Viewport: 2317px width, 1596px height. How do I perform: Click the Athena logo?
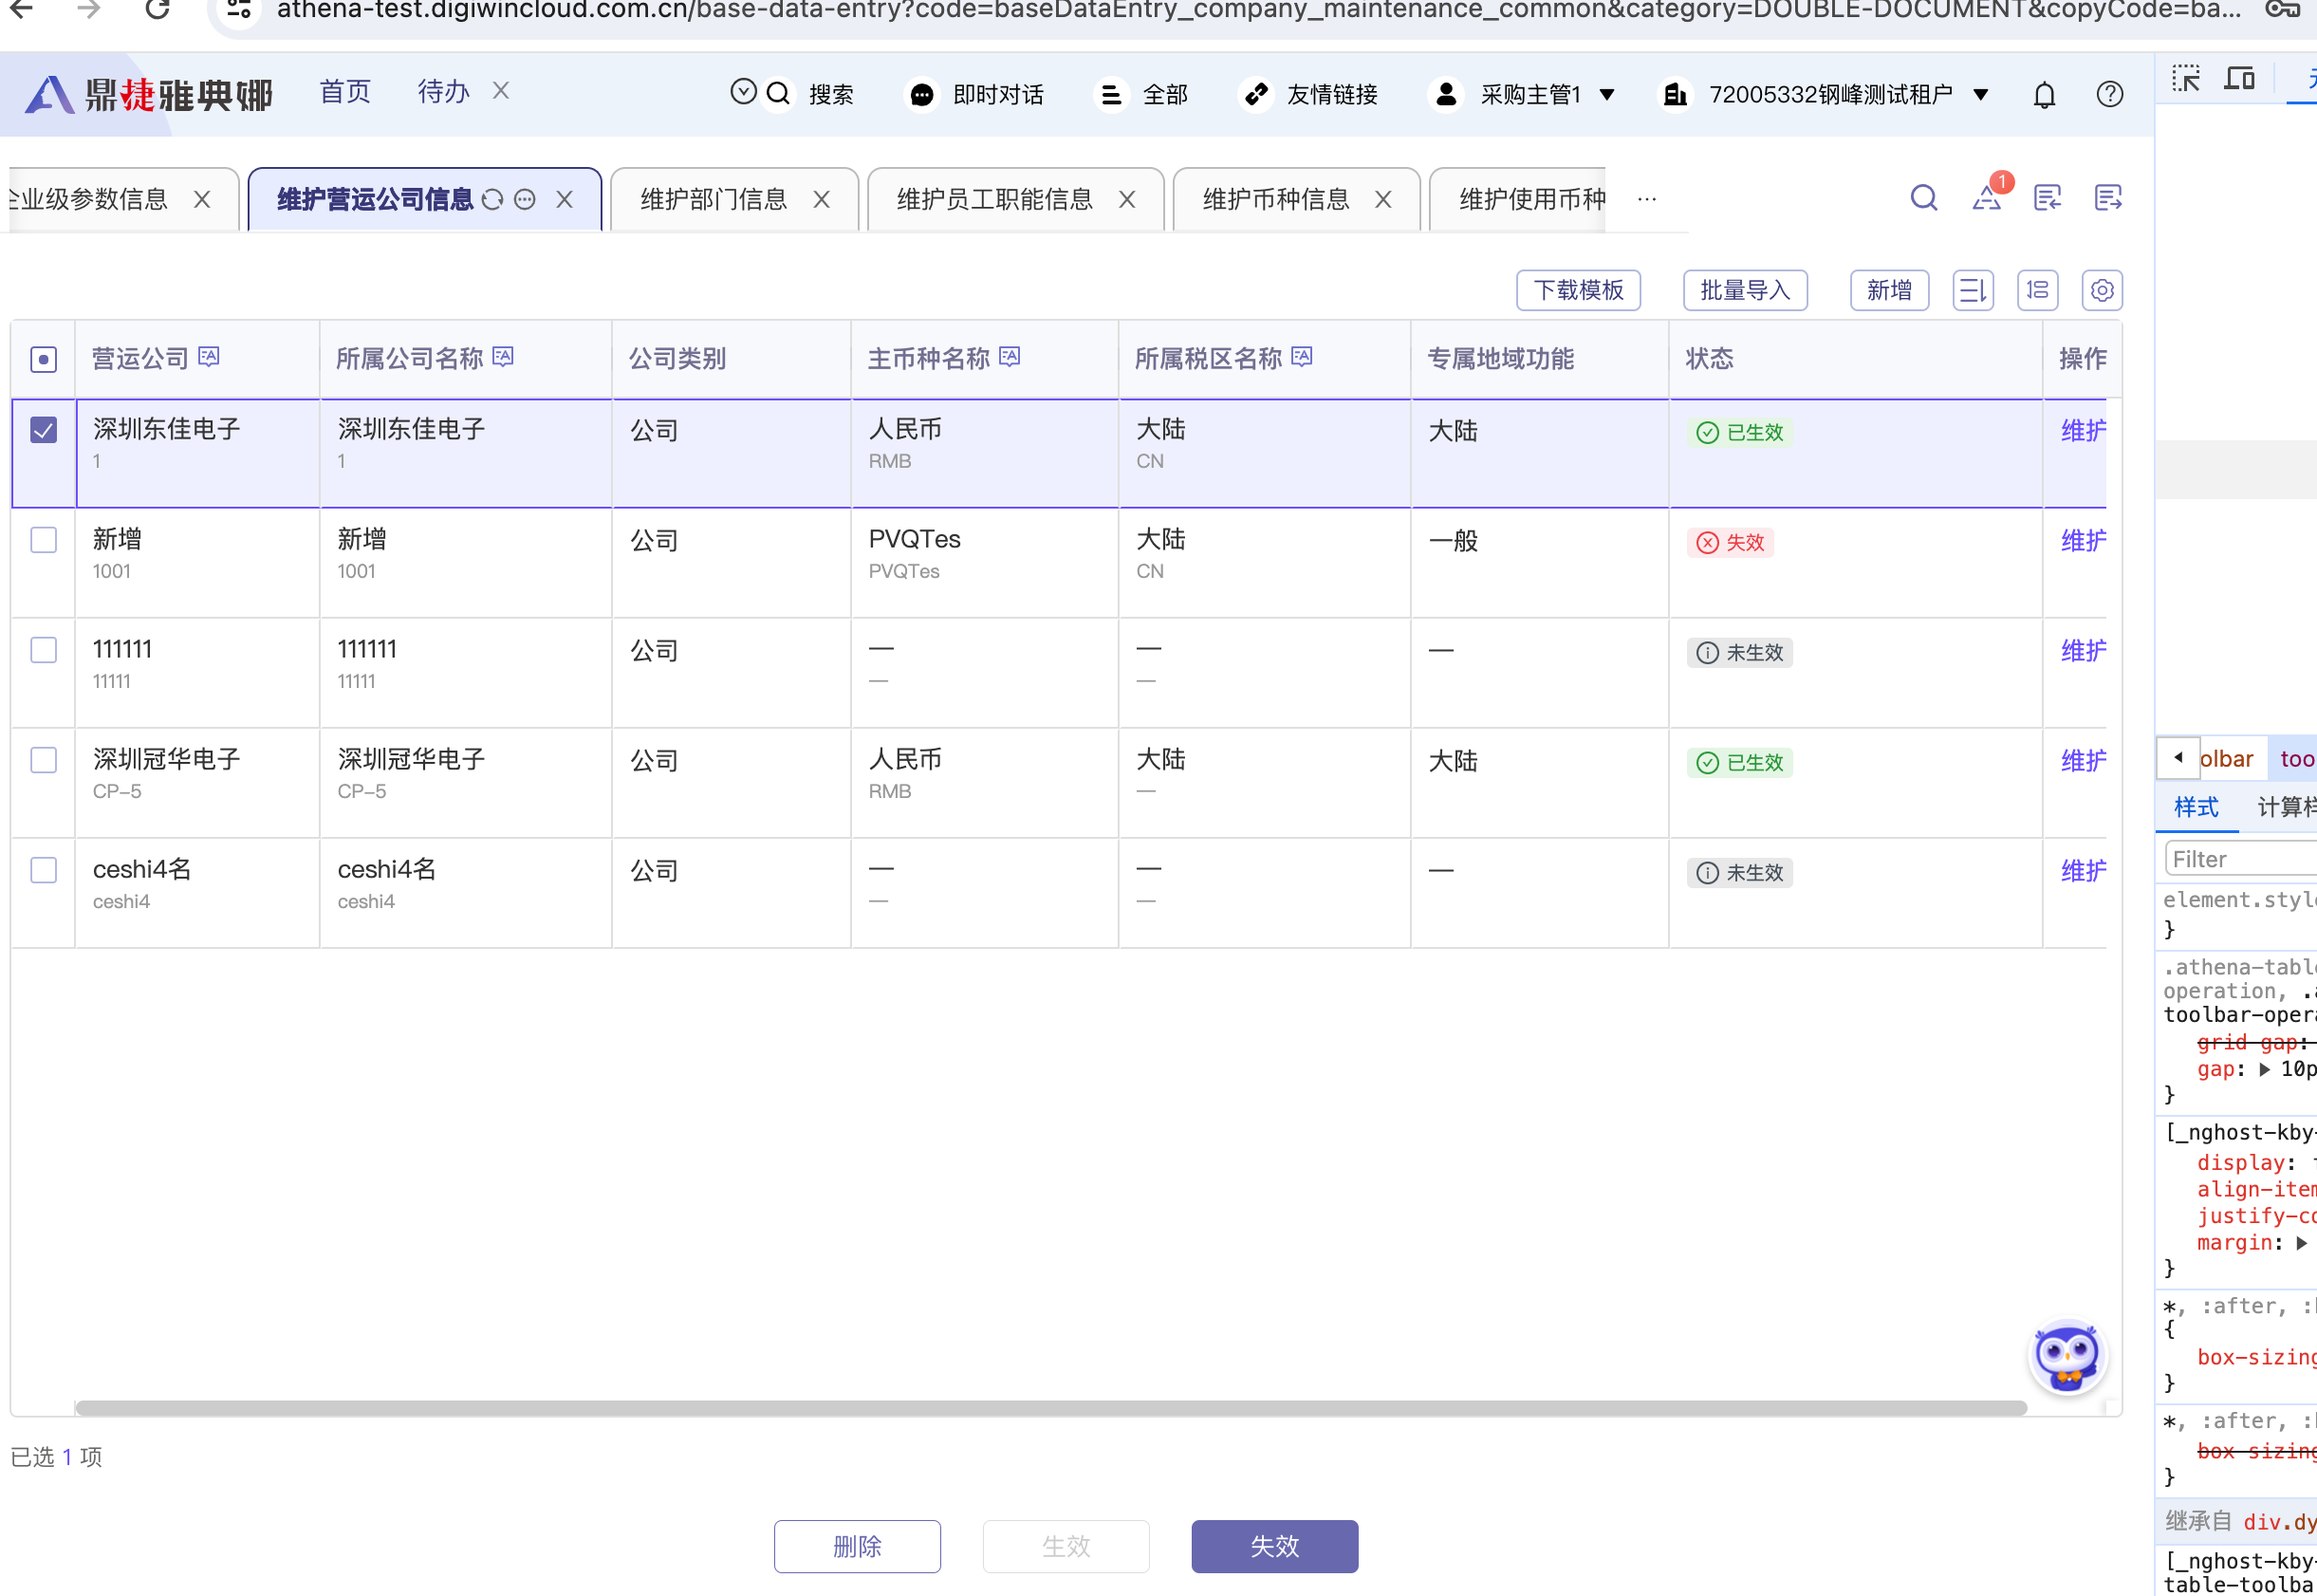pyautogui.click(x=150, y=95)
